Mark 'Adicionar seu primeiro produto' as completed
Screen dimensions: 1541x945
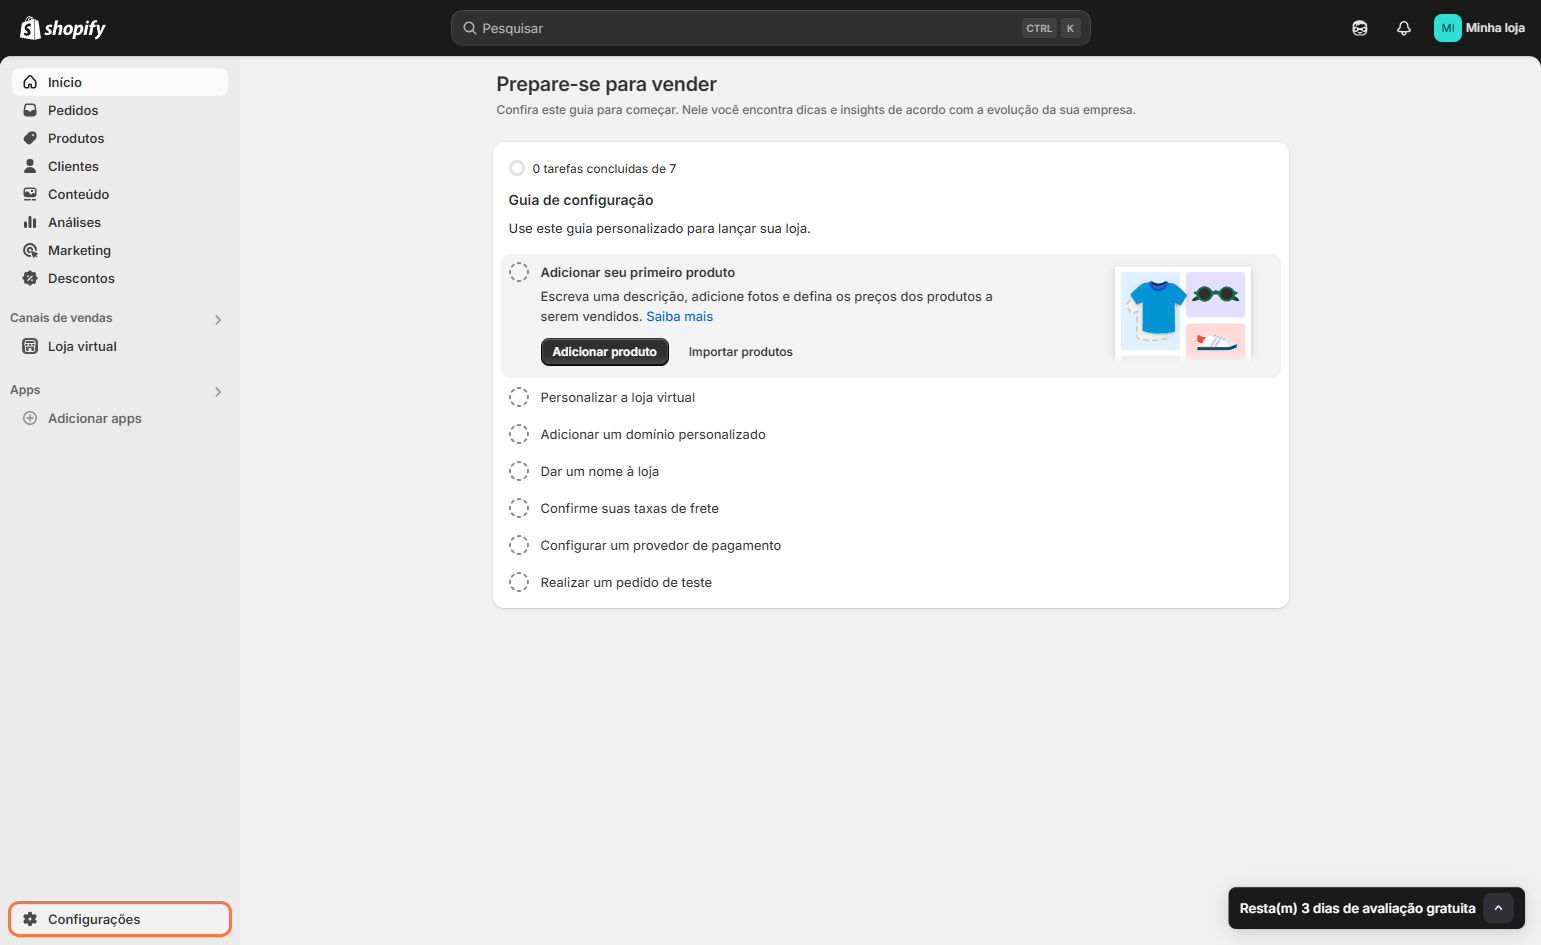pos(519,272)
